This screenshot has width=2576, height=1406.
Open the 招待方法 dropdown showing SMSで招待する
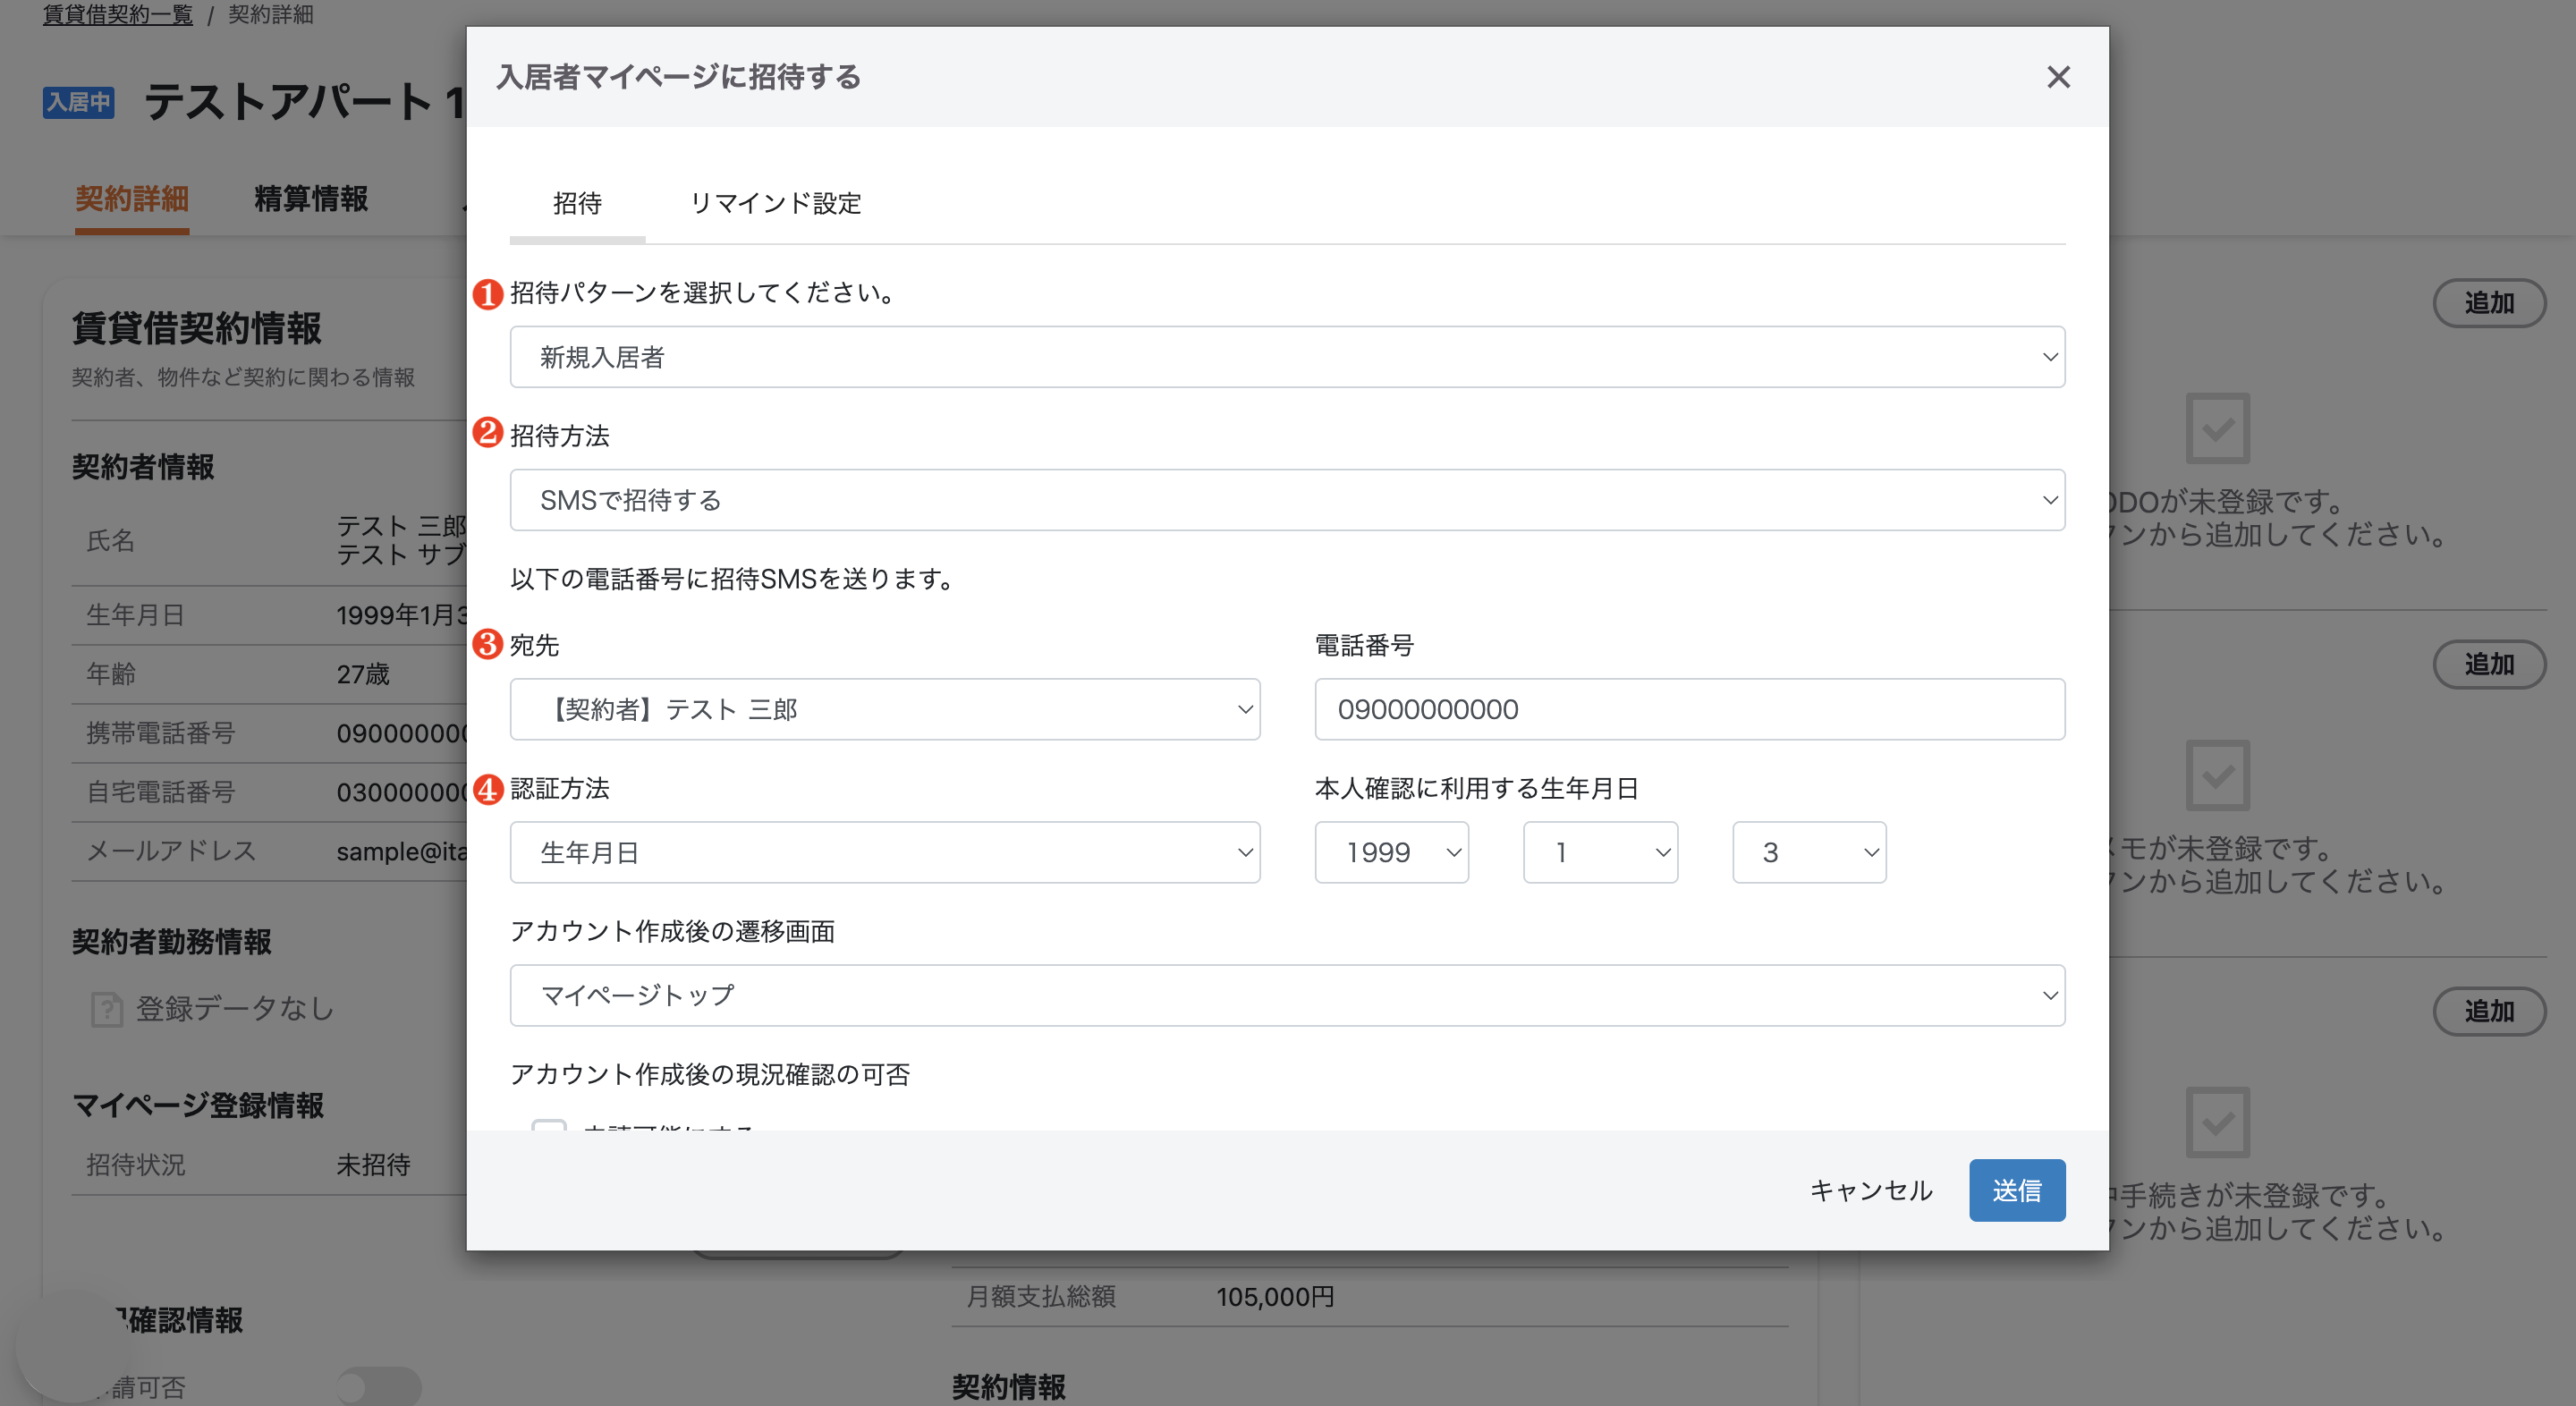click(1287, 500)
